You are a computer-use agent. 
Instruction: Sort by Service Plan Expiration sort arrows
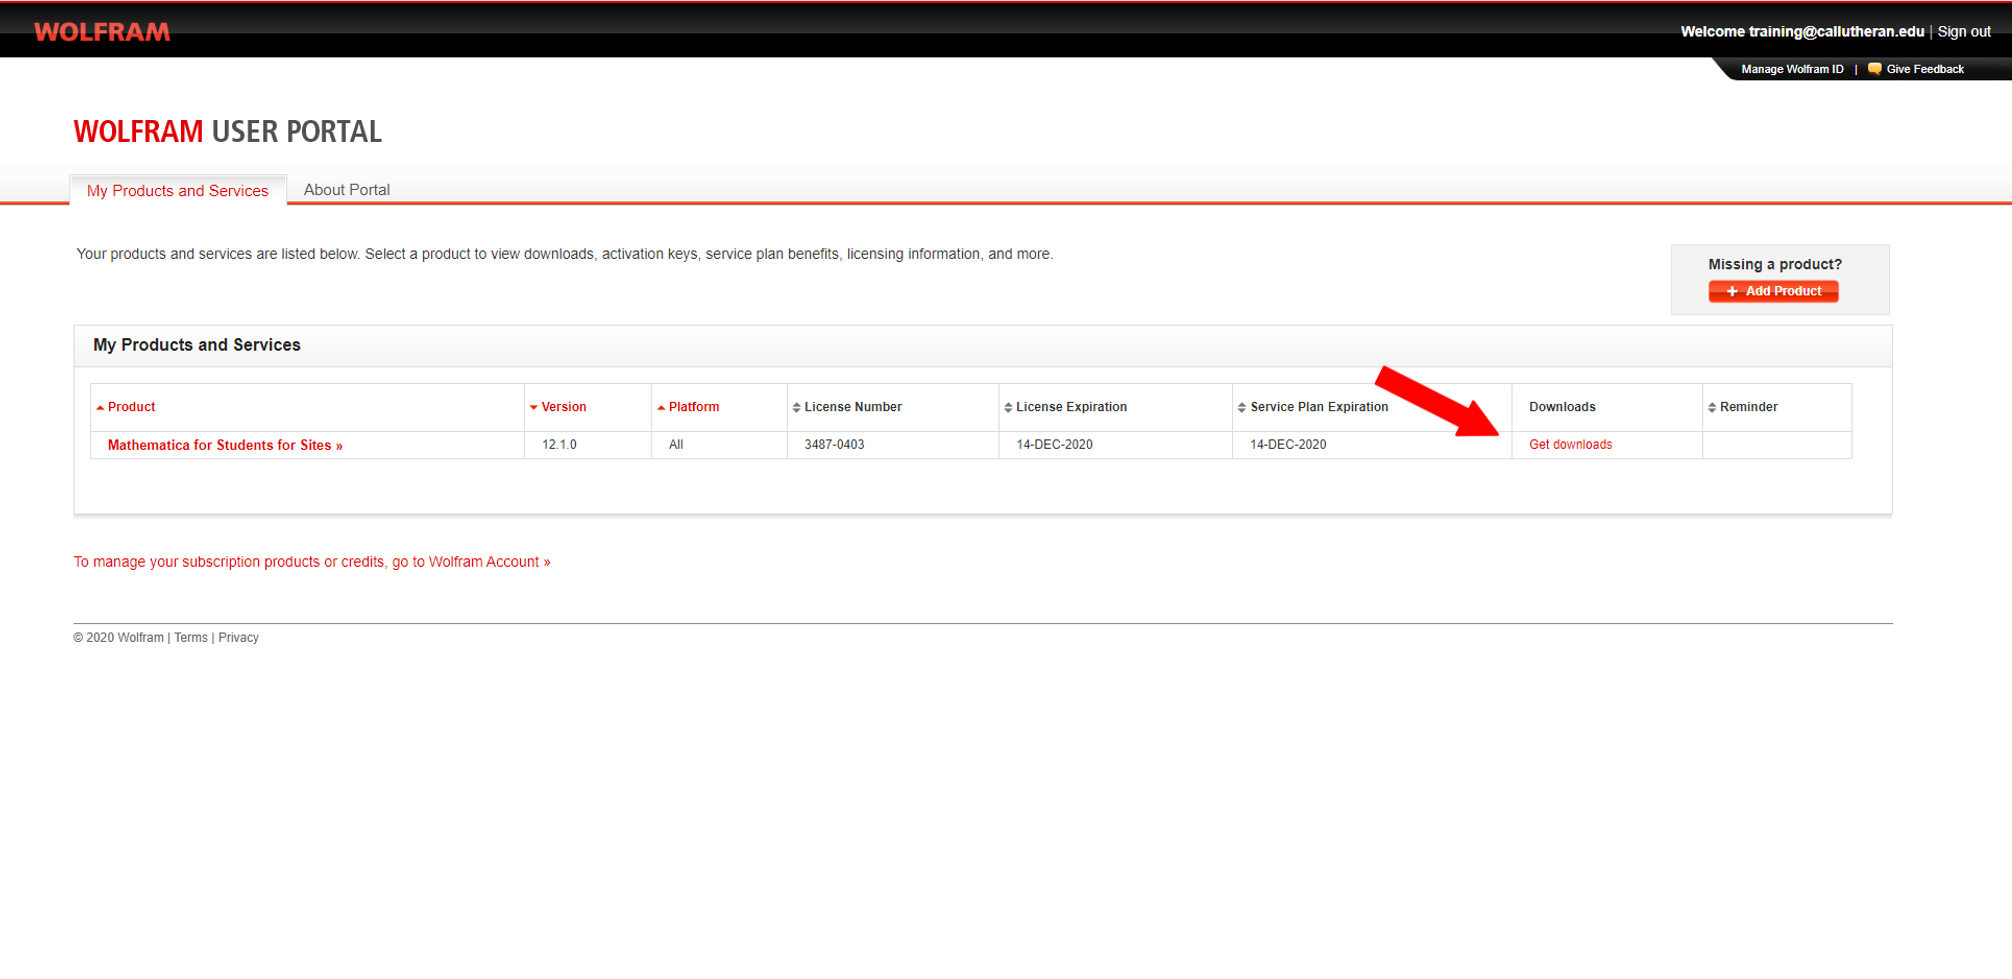pos(1242,408)
